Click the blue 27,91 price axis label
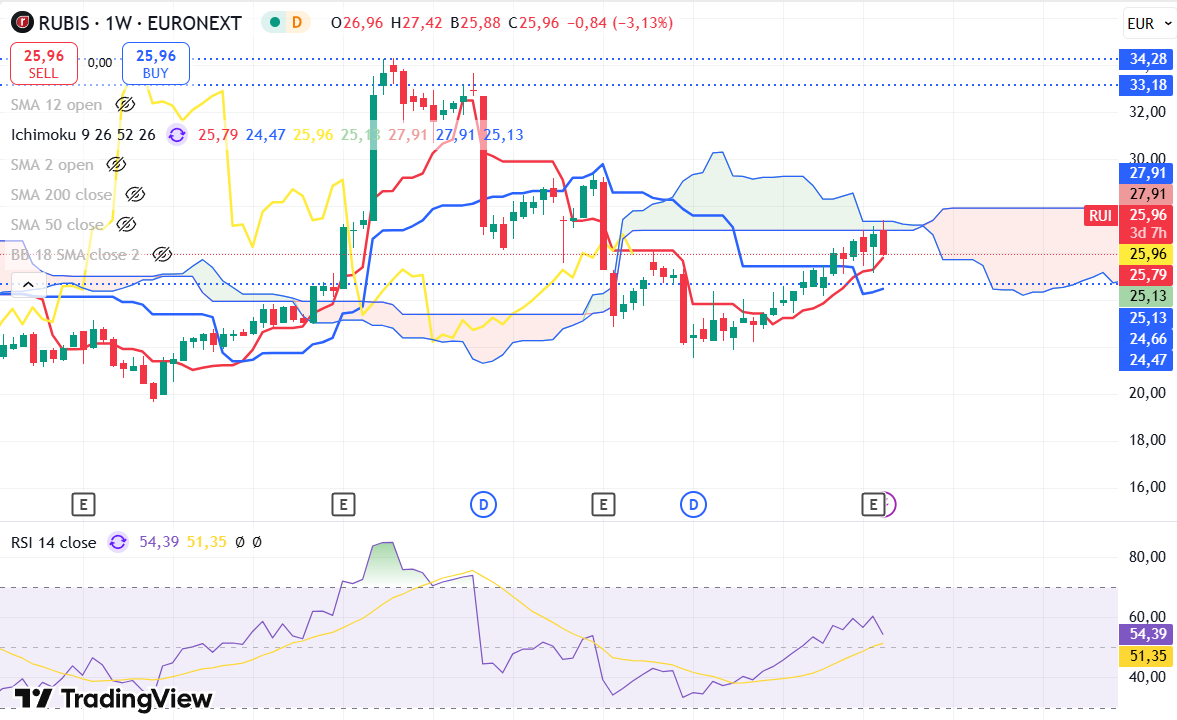The height and width of the screenshot is (720, 1177). [x=1145, y=173]
